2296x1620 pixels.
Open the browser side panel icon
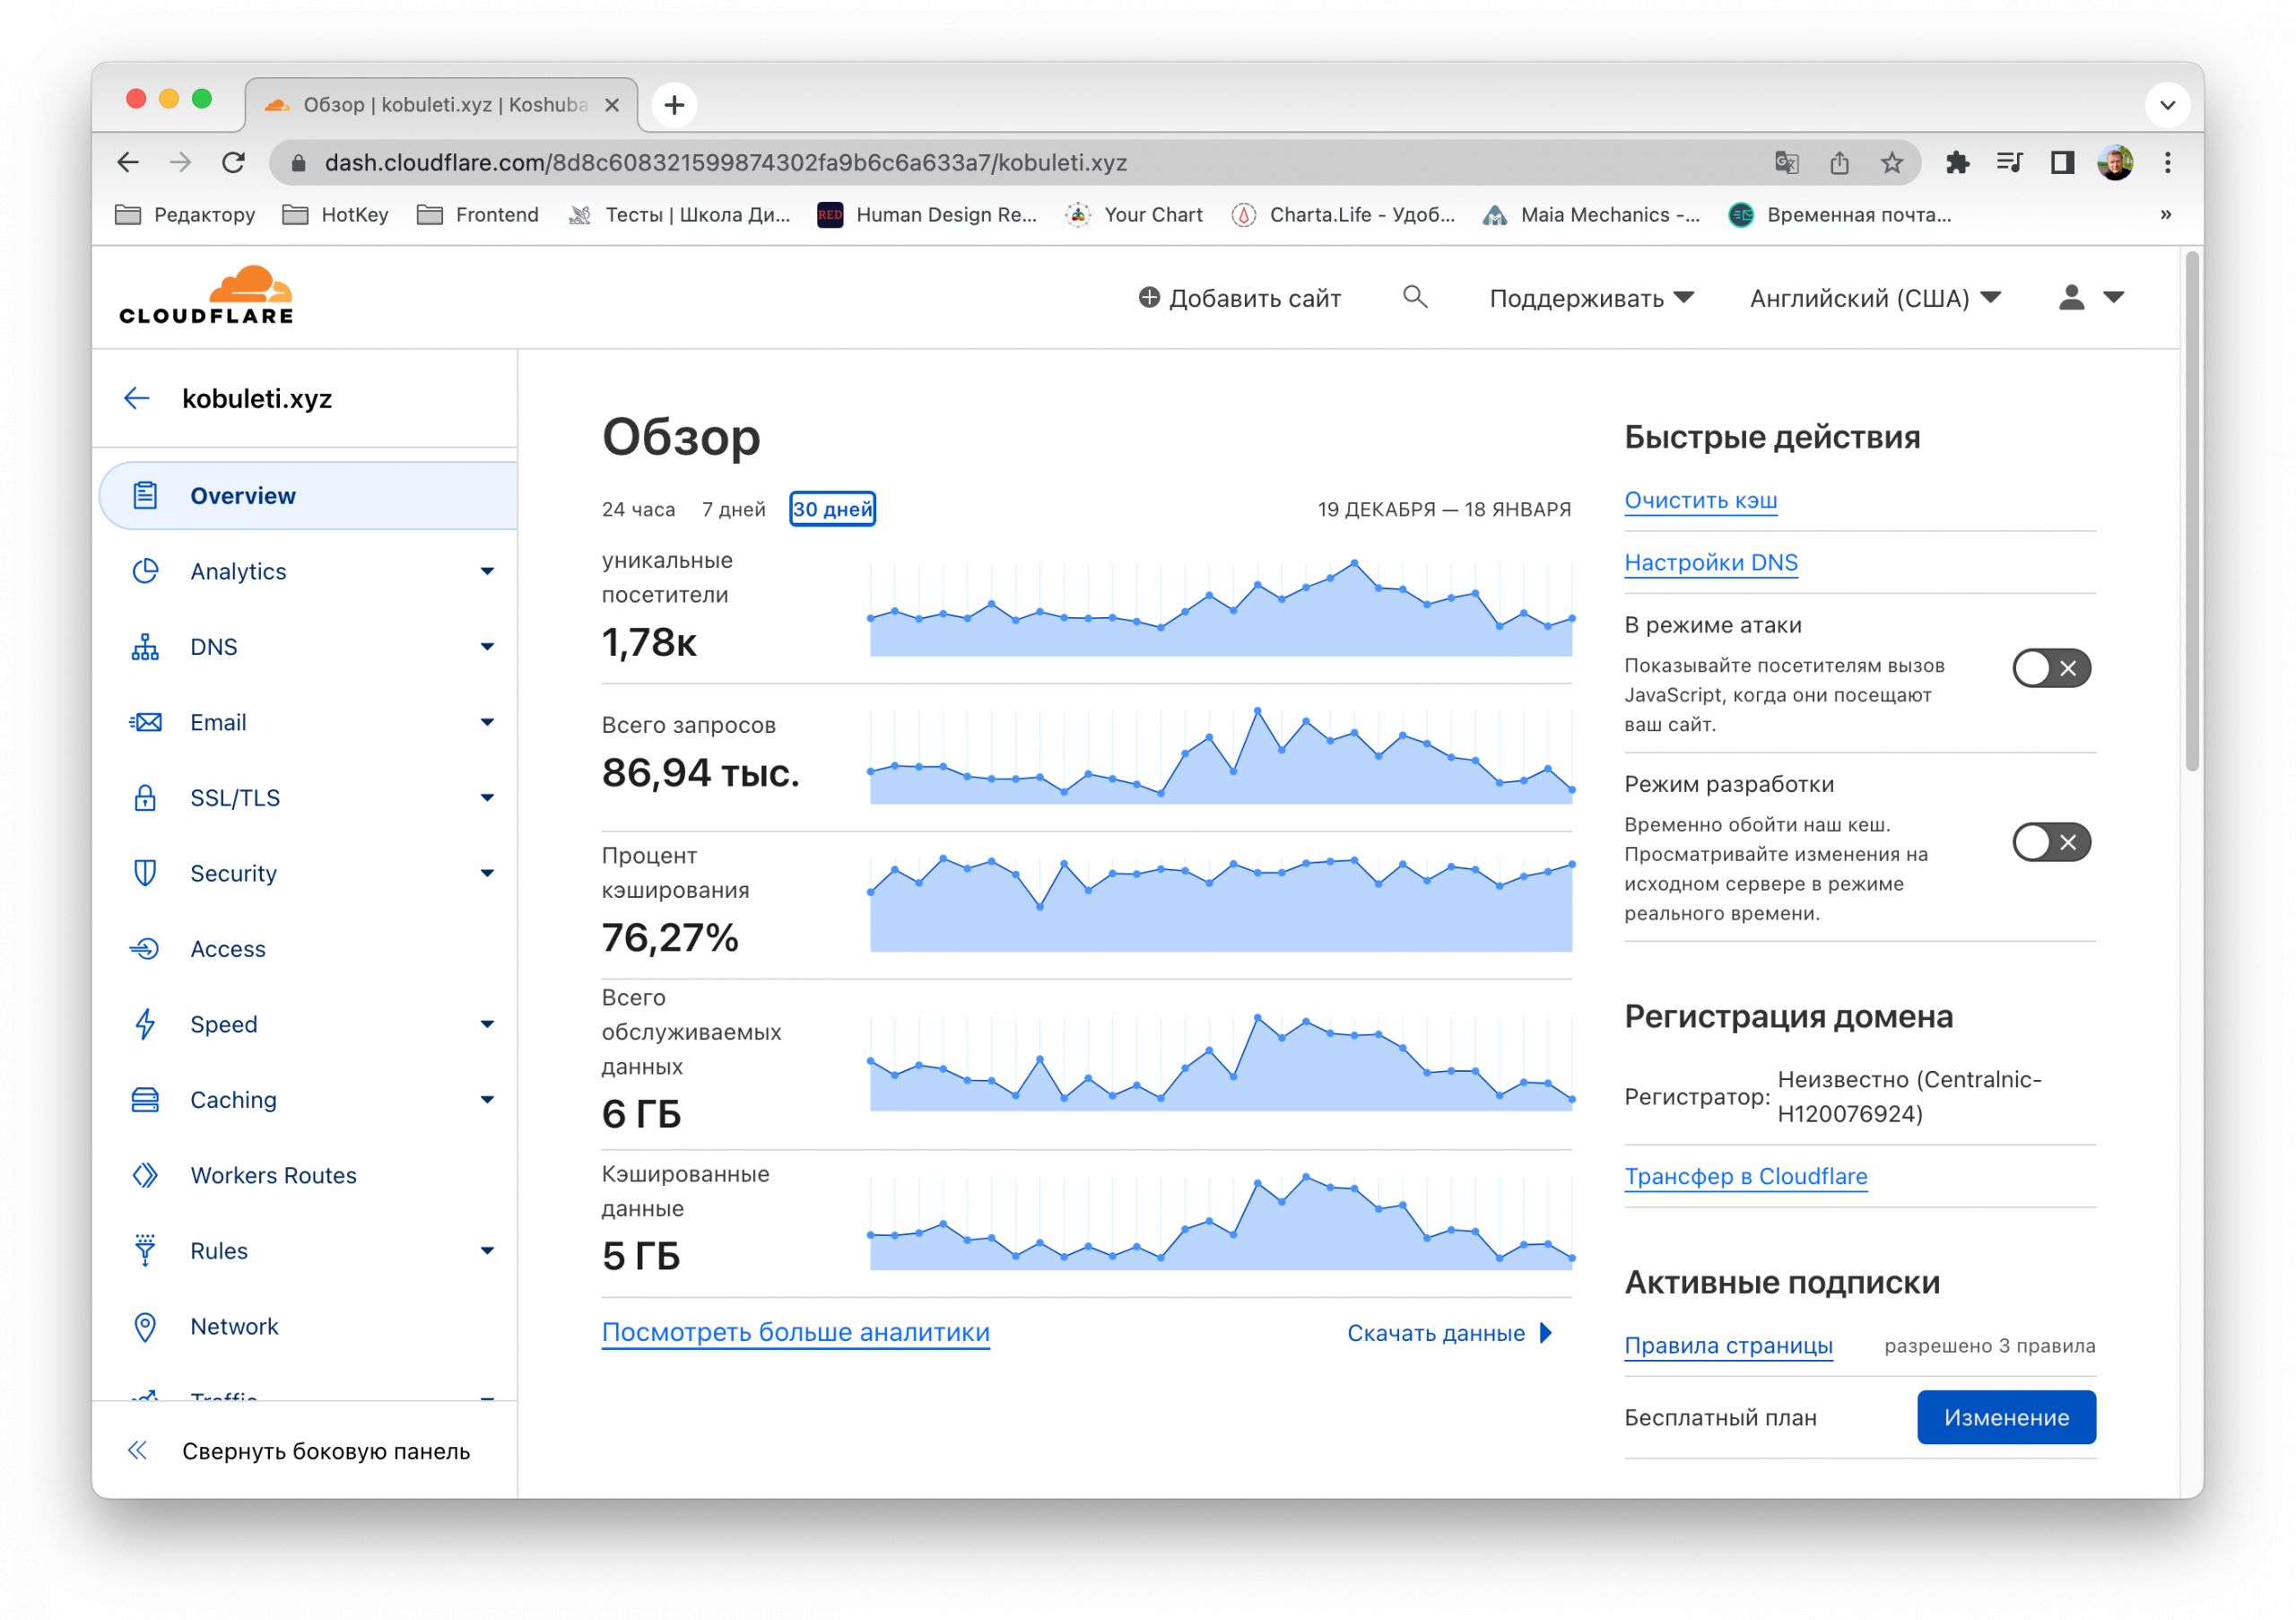pyautogui.click(x=2062, y=162)
